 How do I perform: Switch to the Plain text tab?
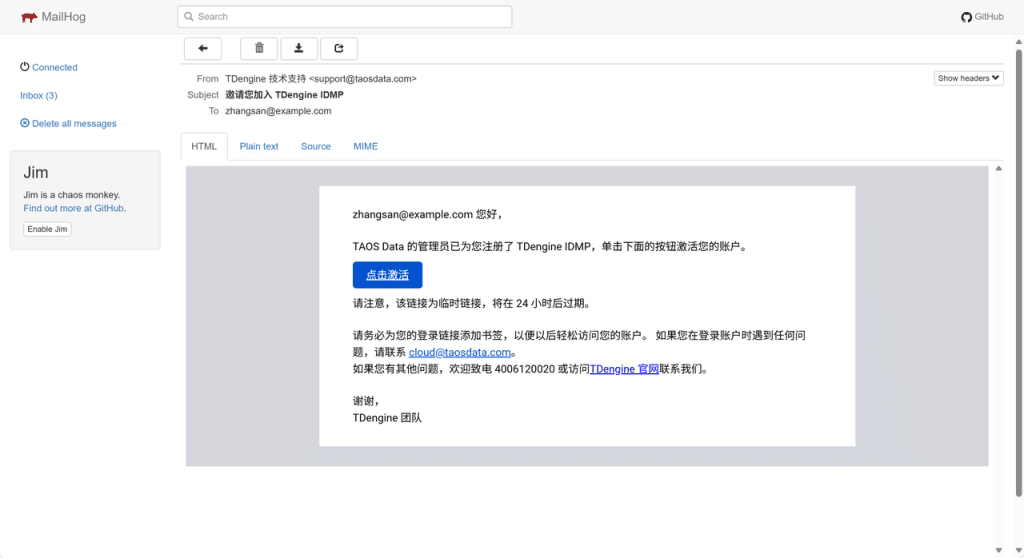259,146
